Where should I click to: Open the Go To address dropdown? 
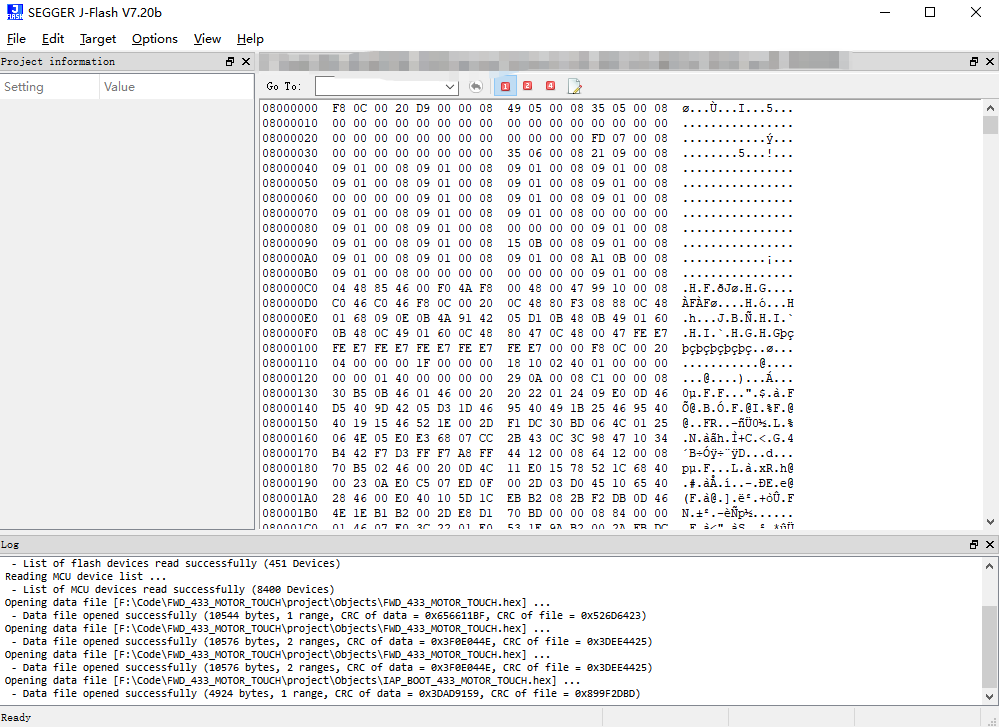[450, 86]
